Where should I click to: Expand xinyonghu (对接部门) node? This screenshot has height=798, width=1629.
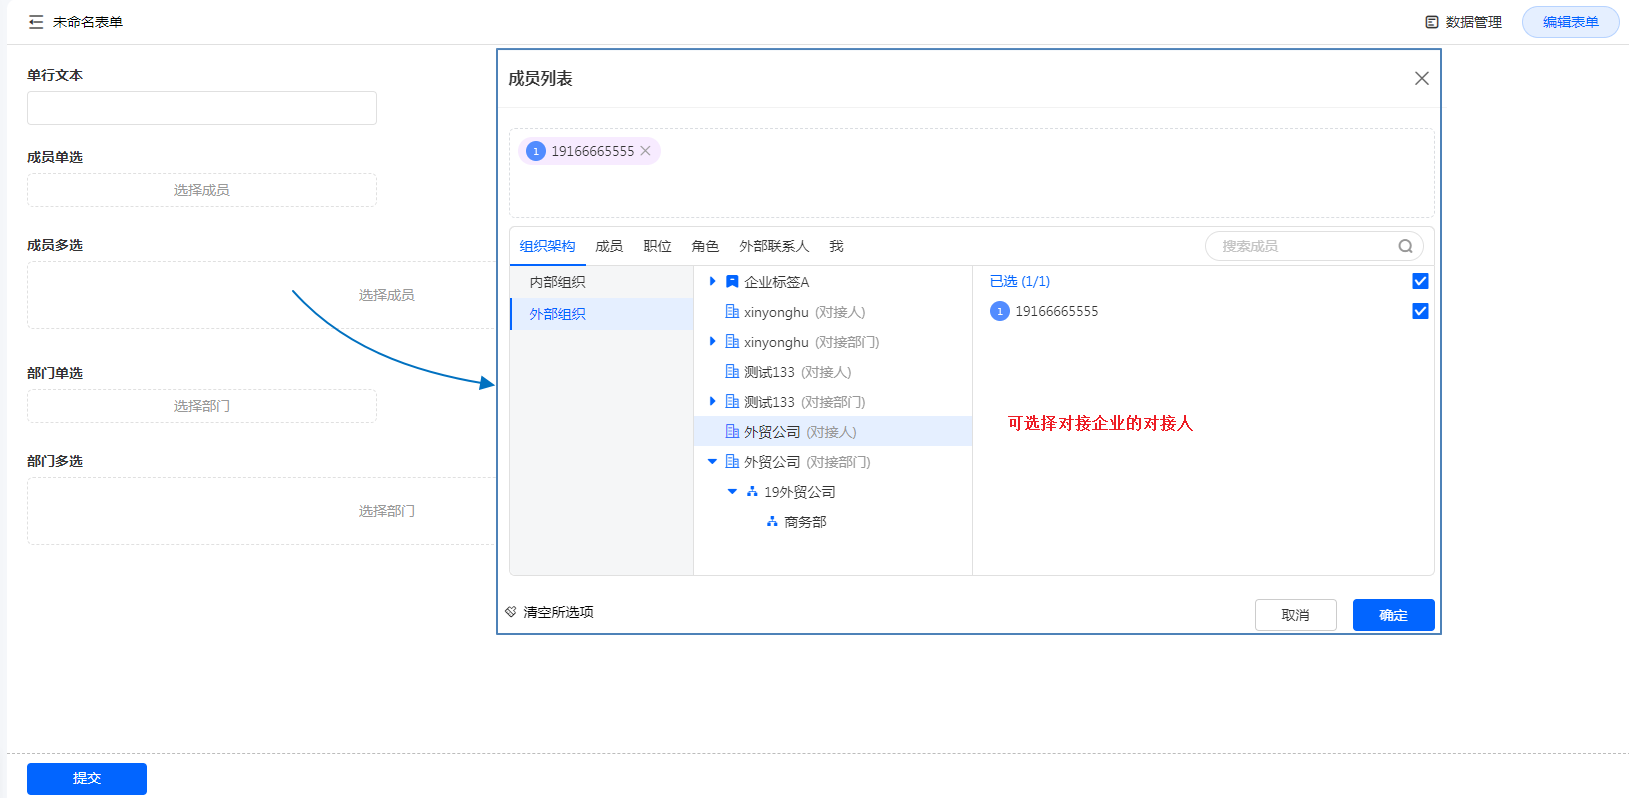point(712,342)
